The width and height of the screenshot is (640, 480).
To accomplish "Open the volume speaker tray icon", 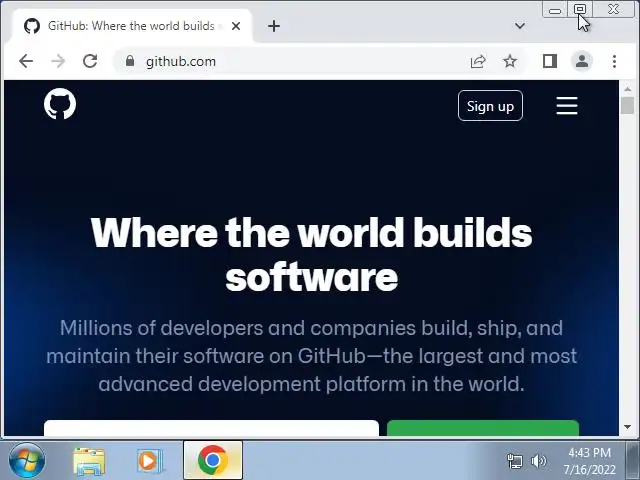I will (x=538, y=461).
